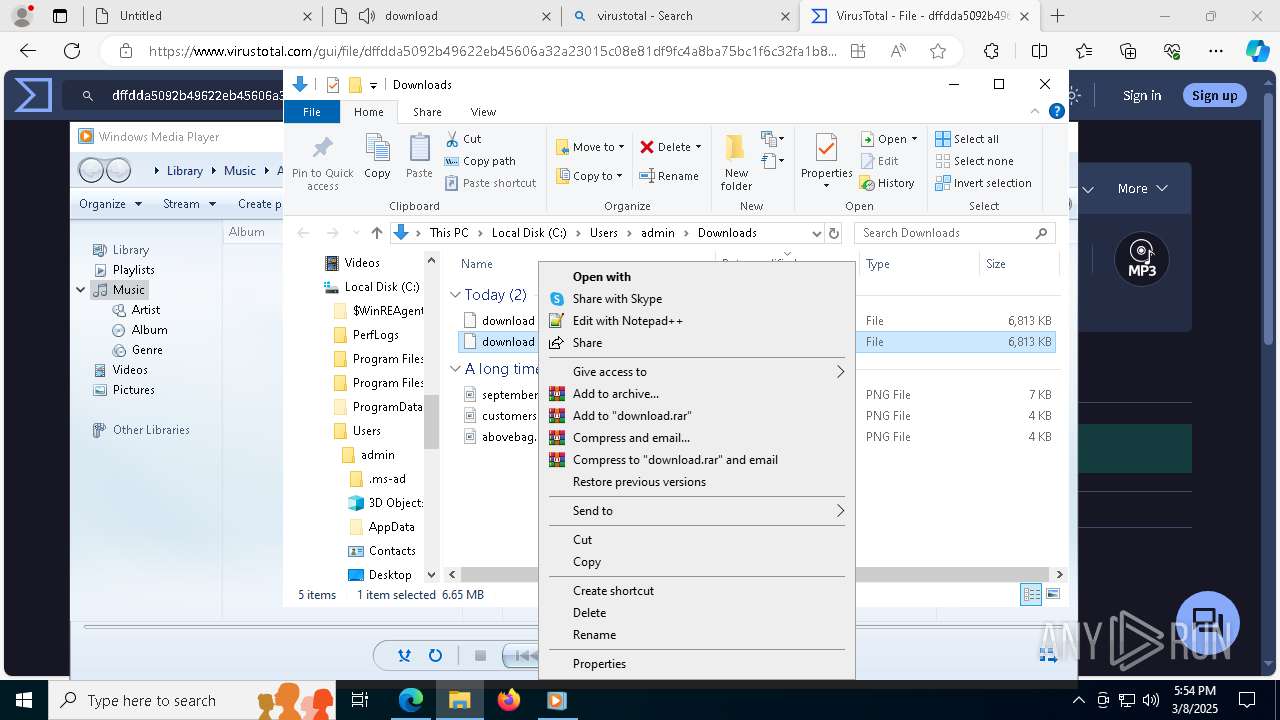Open Firefox from the taskbar
1280x720 pixels.
tap(508, 700)
